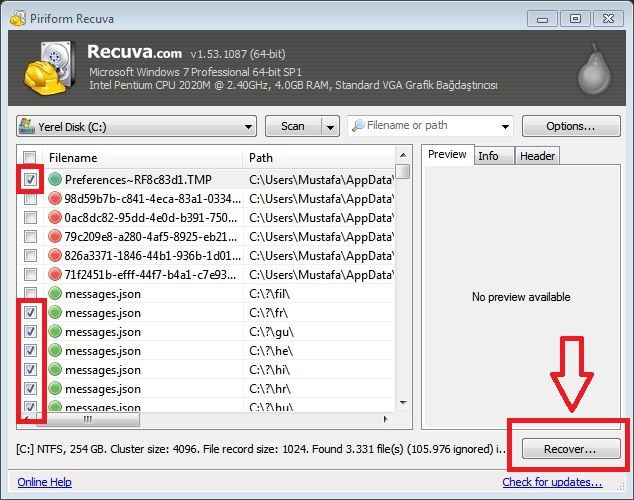Click the vertical scrollbar down arrow in file list
Image resolution: width=634 pixels, height=500 pixels.
pos(403,403)
